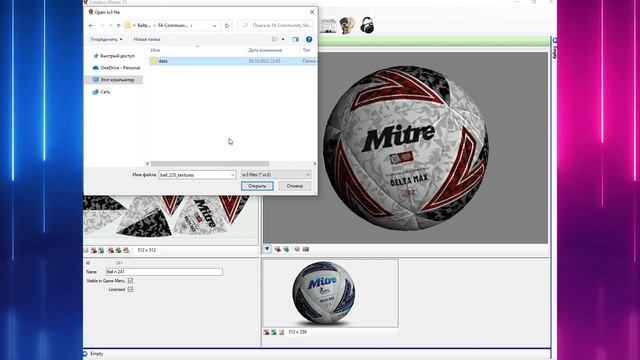The image size is (640, 360).
Task: Sort by the Дата изменения column header
Action: tap(265, 50)
